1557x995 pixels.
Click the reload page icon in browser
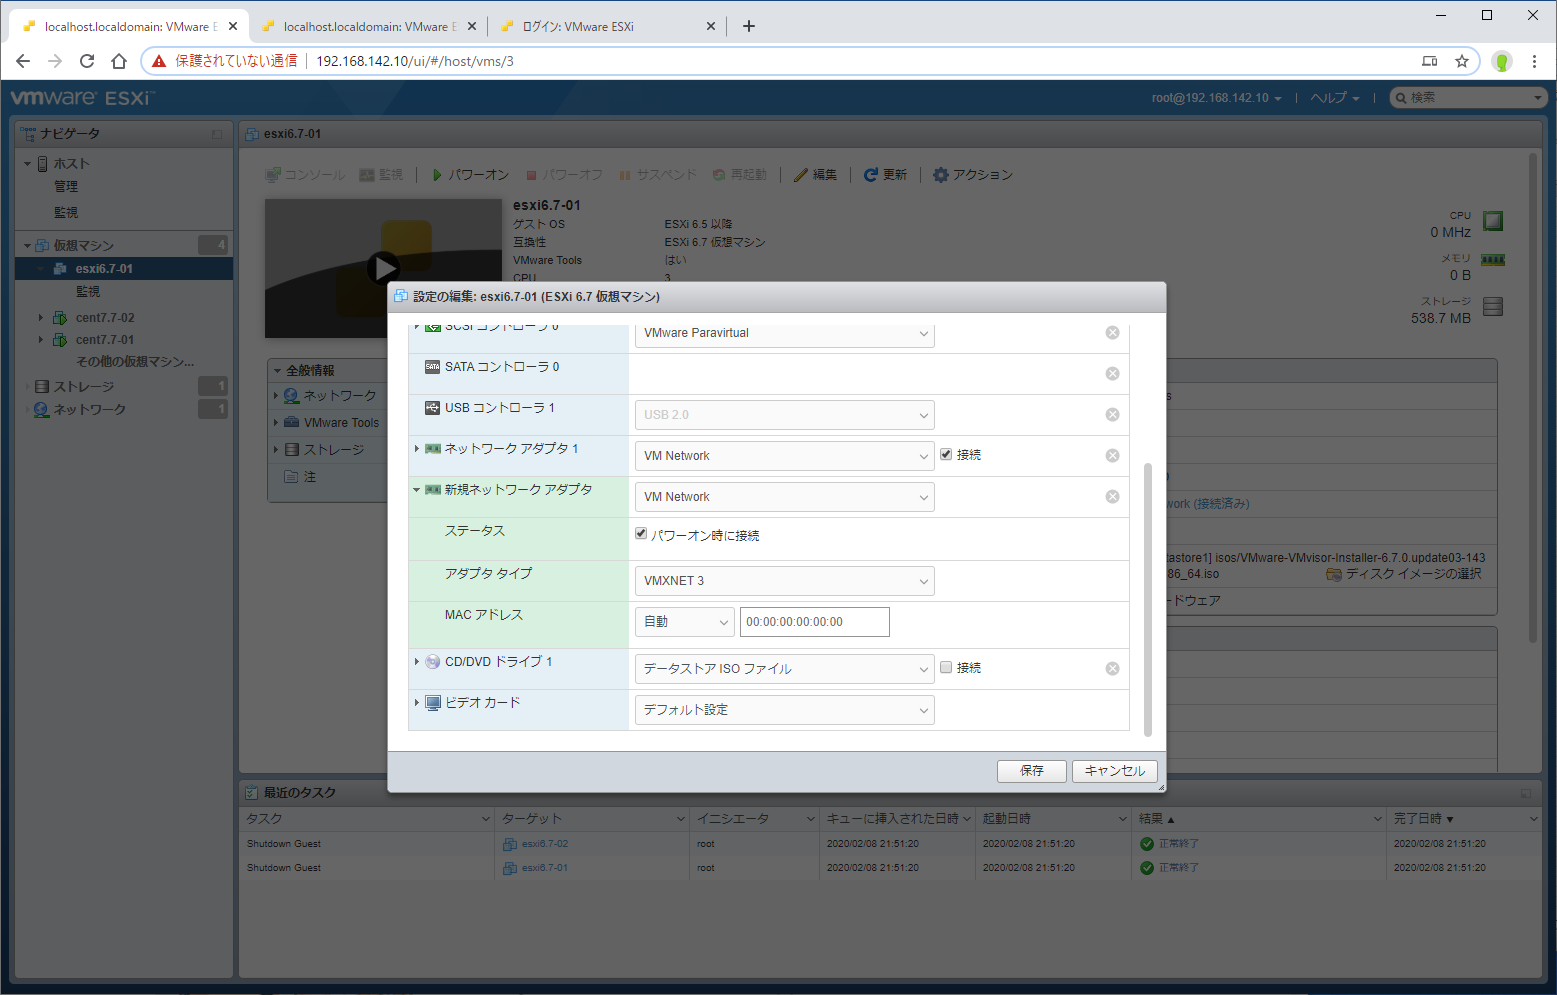point(87,61)
